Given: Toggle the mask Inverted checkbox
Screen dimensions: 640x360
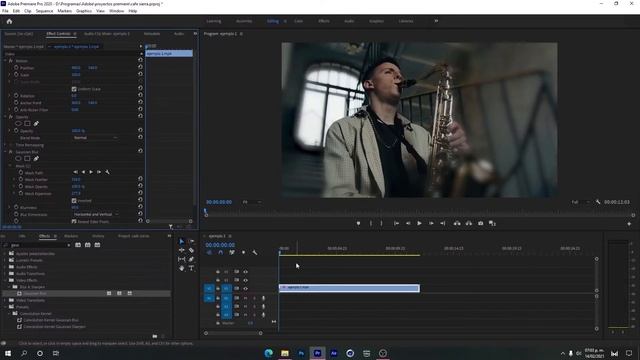Looking at the screenshot, I should 74,200.
